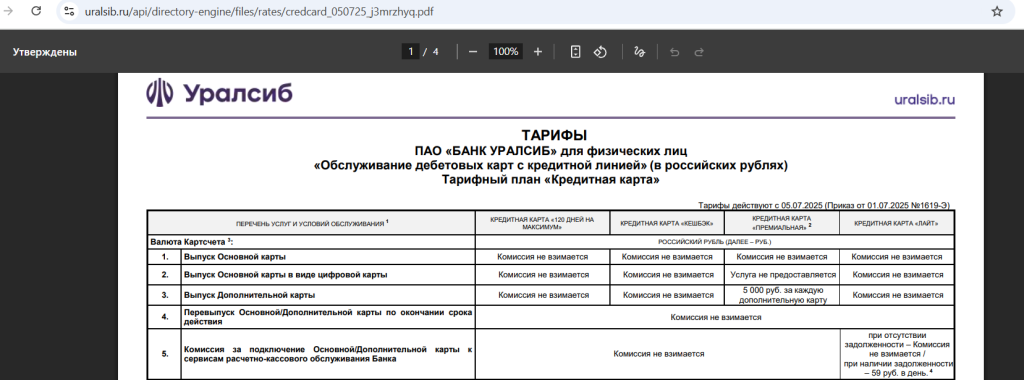Zoom in the PDF with plus button
The width and height of the screenshot is (1024, 380).
[537, 52]
